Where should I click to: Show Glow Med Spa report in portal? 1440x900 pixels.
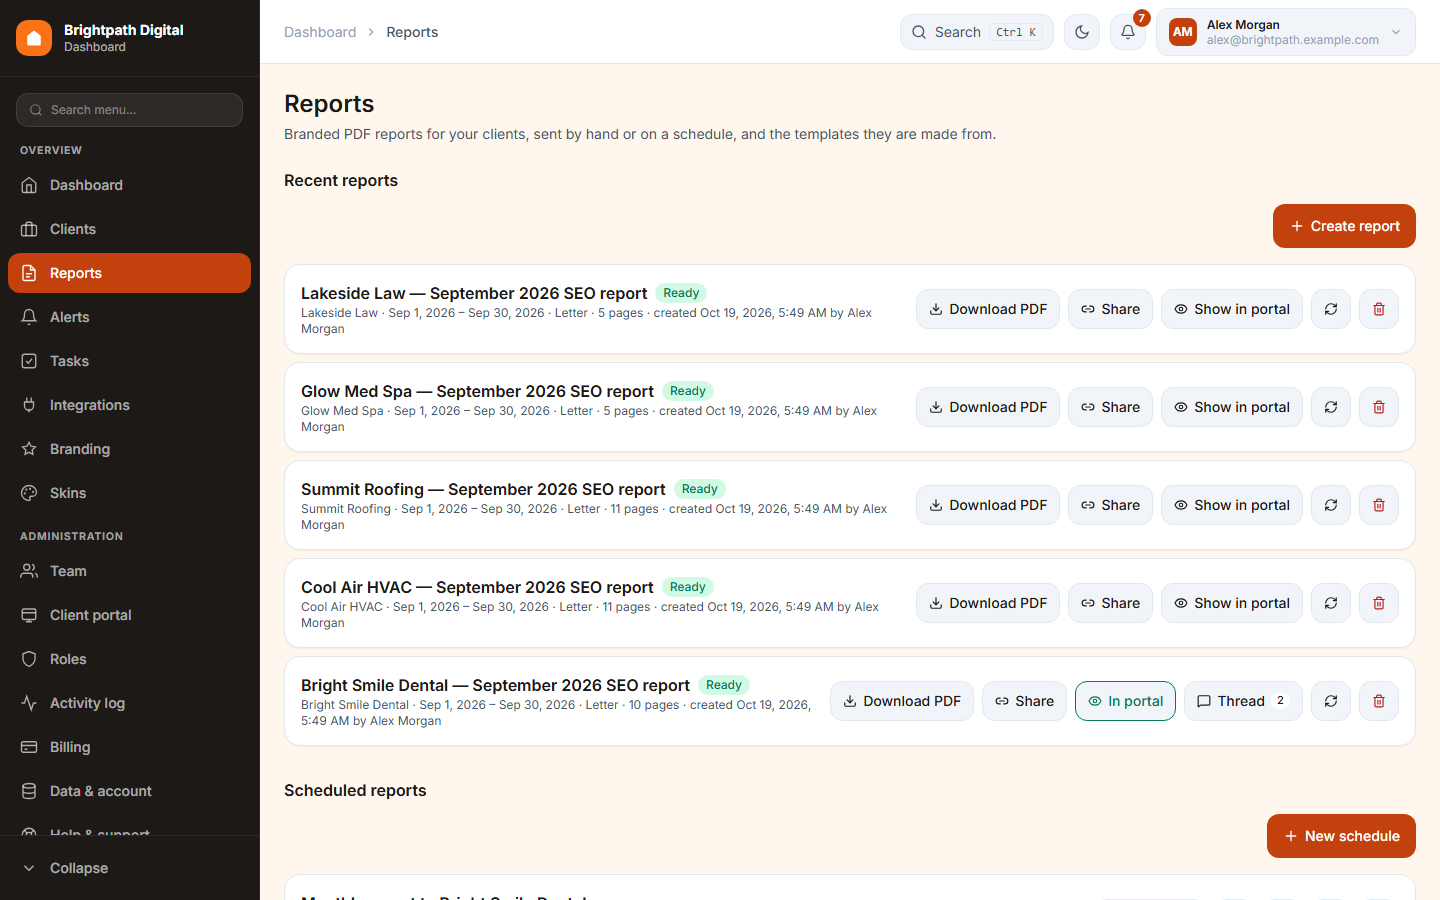point(1232,407)
